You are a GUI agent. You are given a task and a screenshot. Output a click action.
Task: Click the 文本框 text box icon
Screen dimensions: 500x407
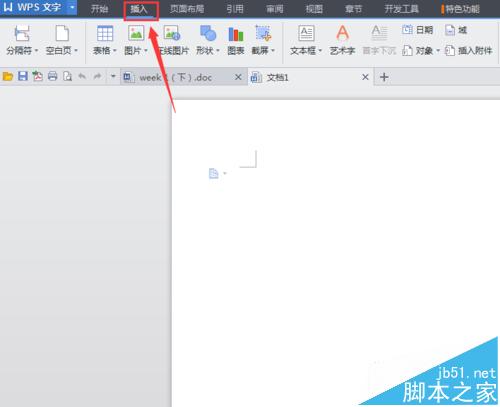pyautogui.click(x=306, y=33)
